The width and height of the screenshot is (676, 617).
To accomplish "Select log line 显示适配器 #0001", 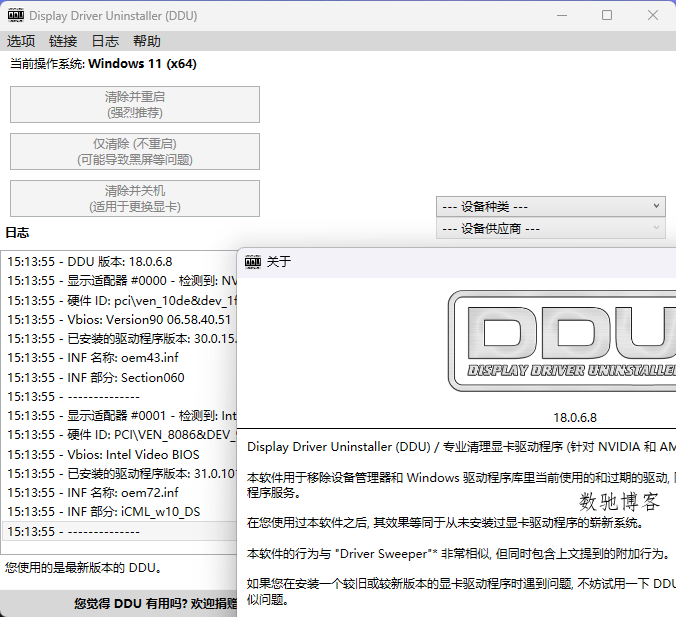I will tap(120, 415).
